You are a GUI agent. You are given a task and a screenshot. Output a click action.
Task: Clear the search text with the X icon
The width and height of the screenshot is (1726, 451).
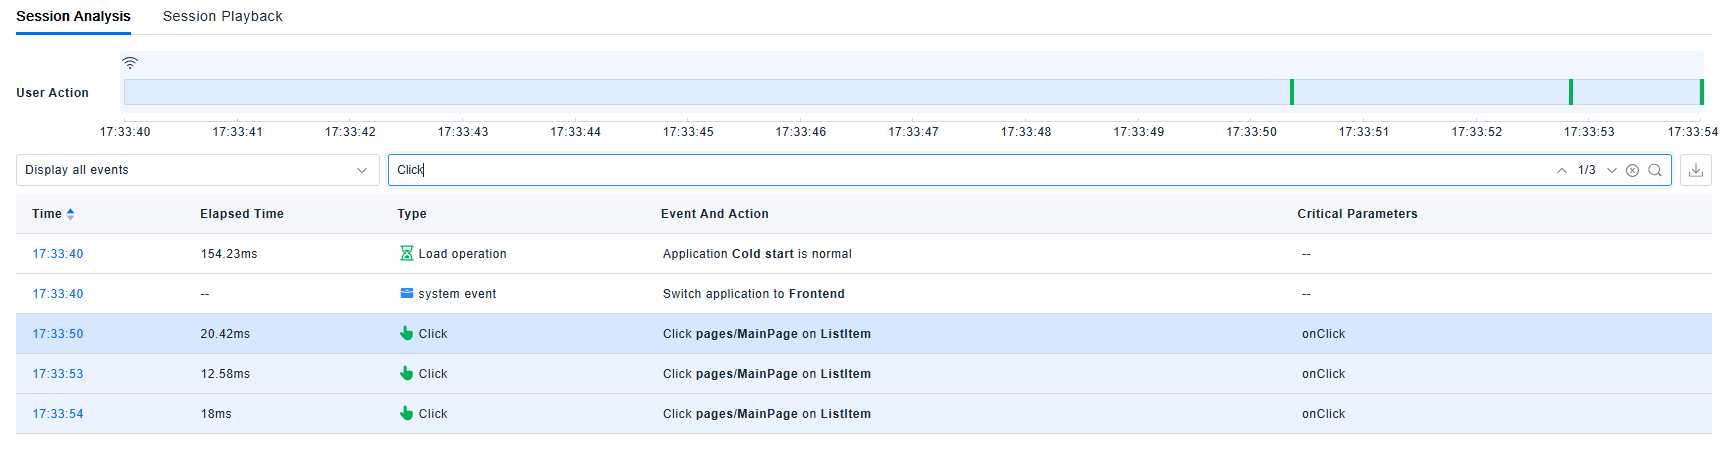[1632, 170]
